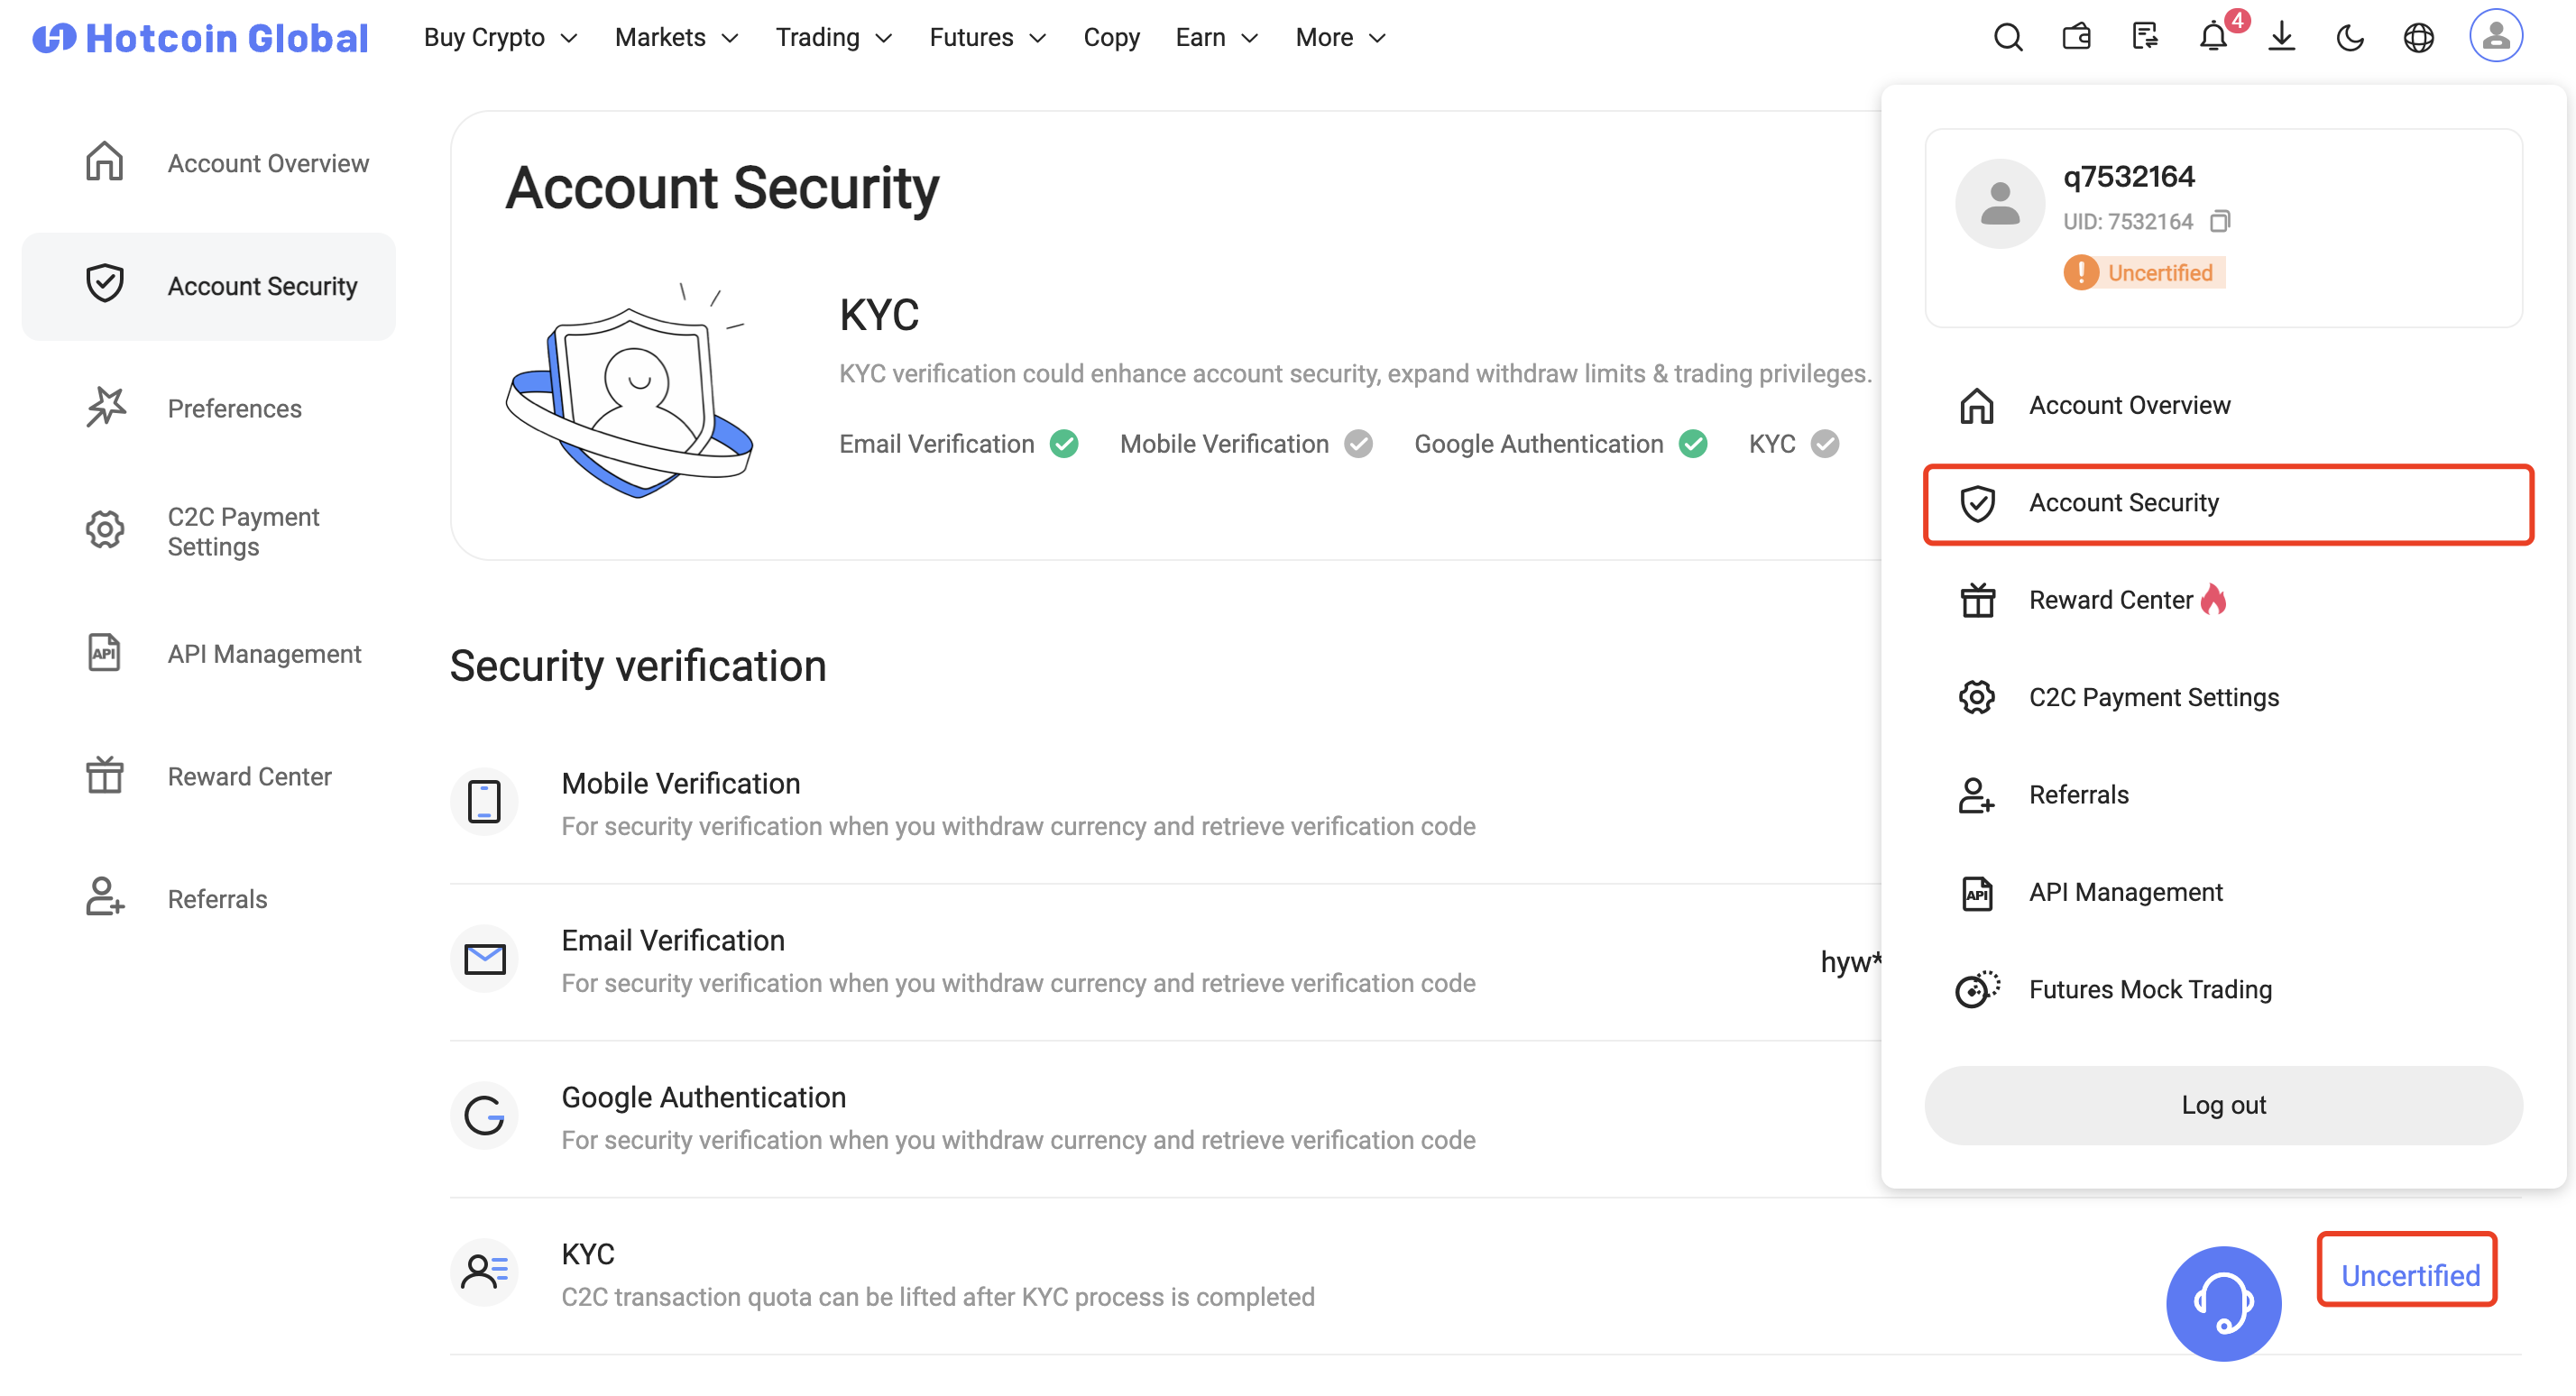
Task: Expand the Buy Crypto dropdown
Action: 500,38
